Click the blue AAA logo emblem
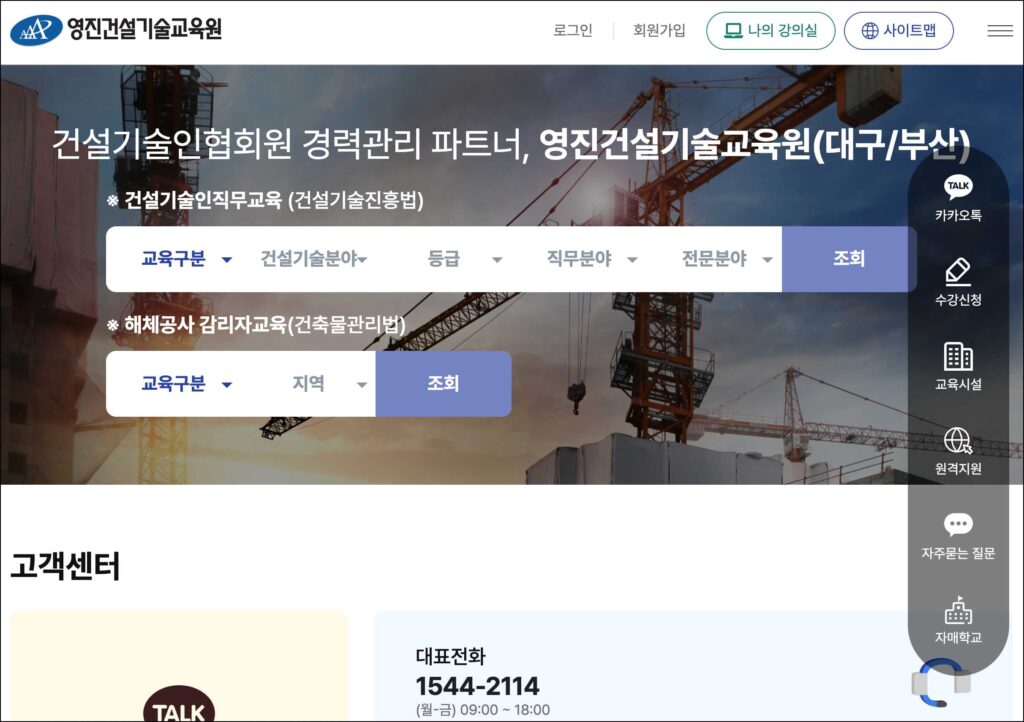The height and width of the screenshot is (722, 1024). click(x=36, y=29)
